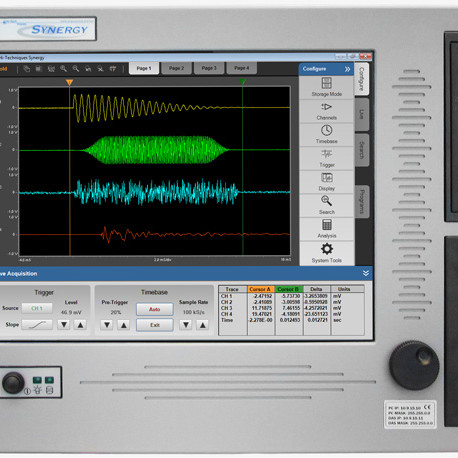The width and height of the screenshot is (458, 458).
Task: Open the Timebase clock settings
Action: coord(326,134)
